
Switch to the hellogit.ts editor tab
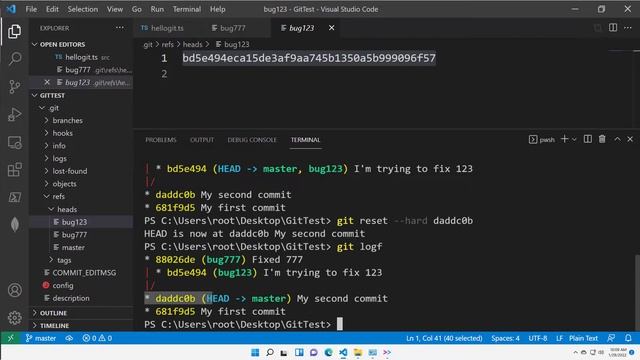tap(167, 28)
